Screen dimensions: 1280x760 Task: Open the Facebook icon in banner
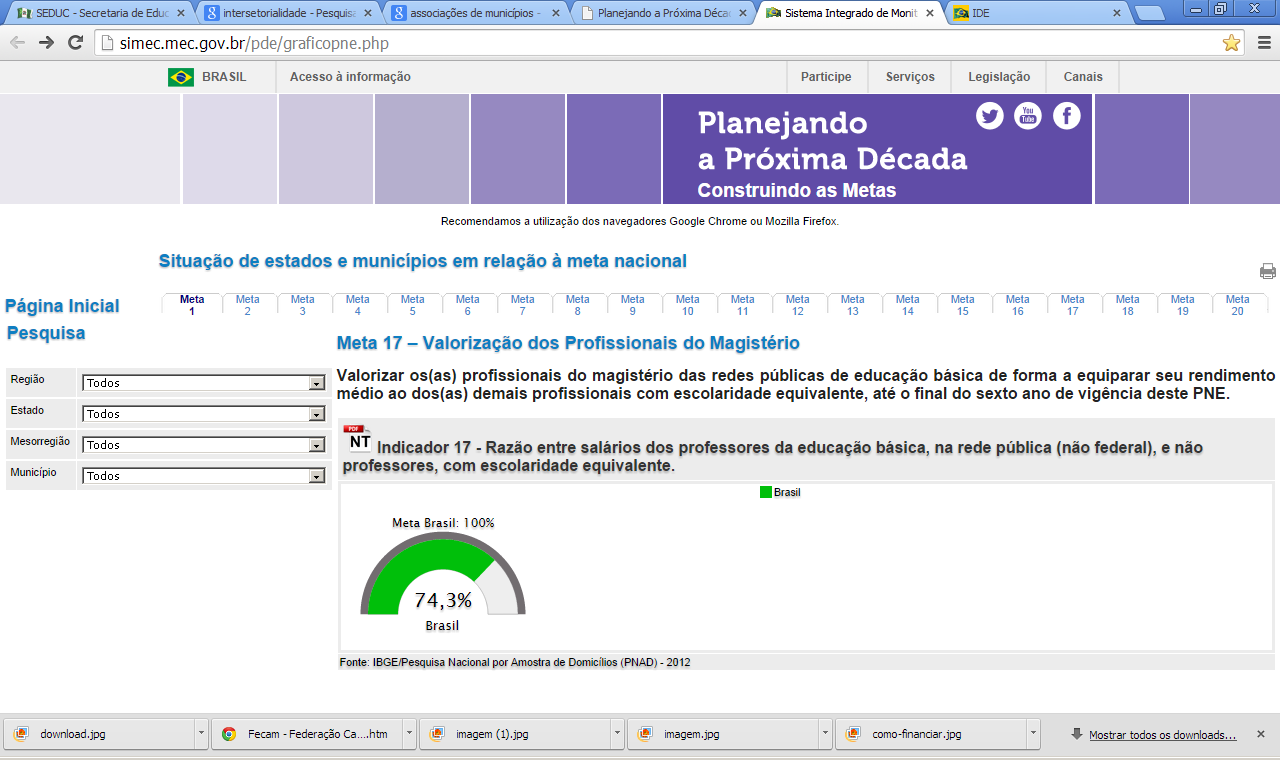coord(1067,116)
